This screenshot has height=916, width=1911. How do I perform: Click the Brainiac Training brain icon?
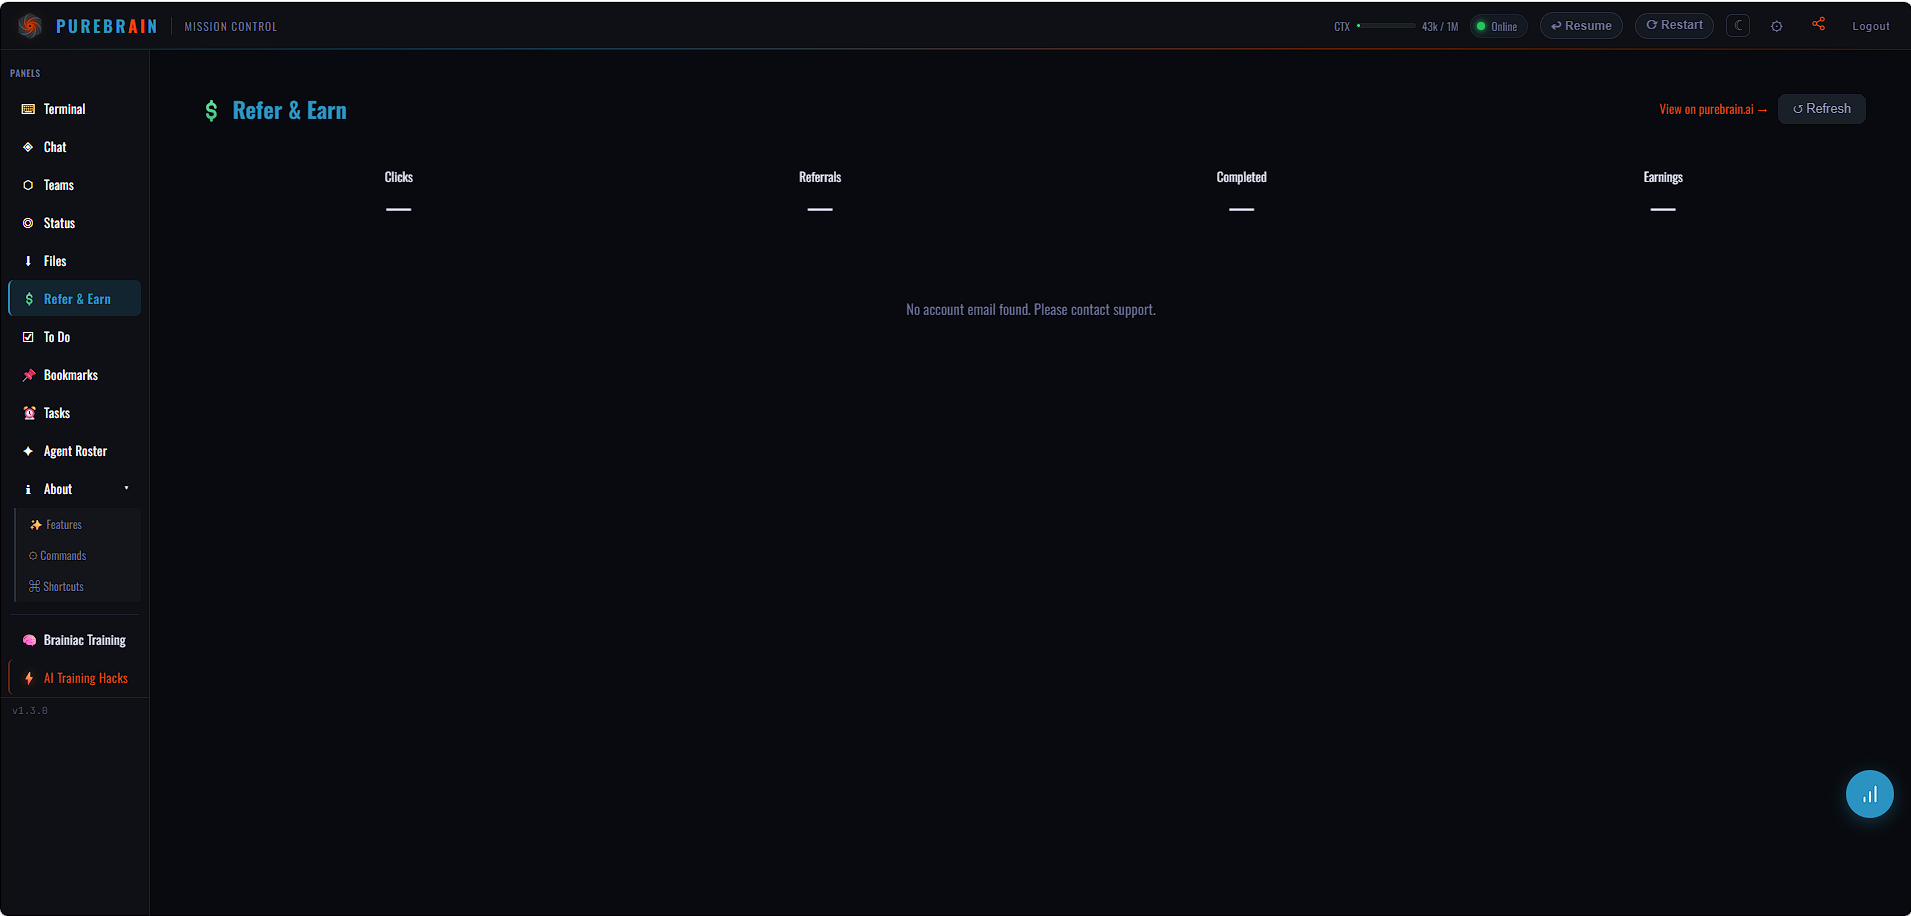pos(29,640)
